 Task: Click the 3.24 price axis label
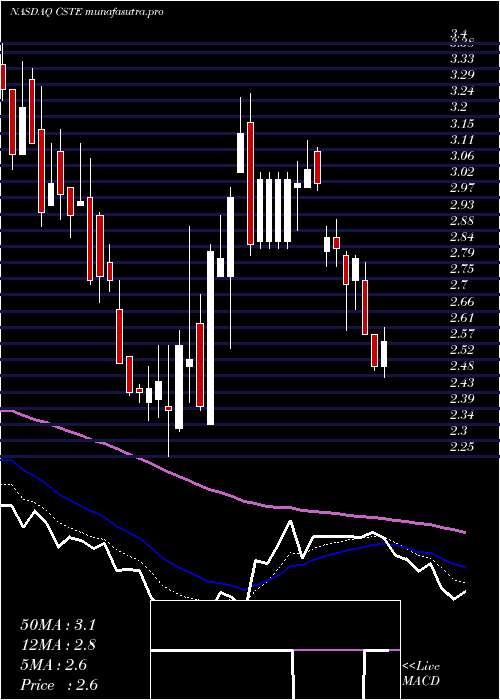pyautogui.click(x=462, y=91)
